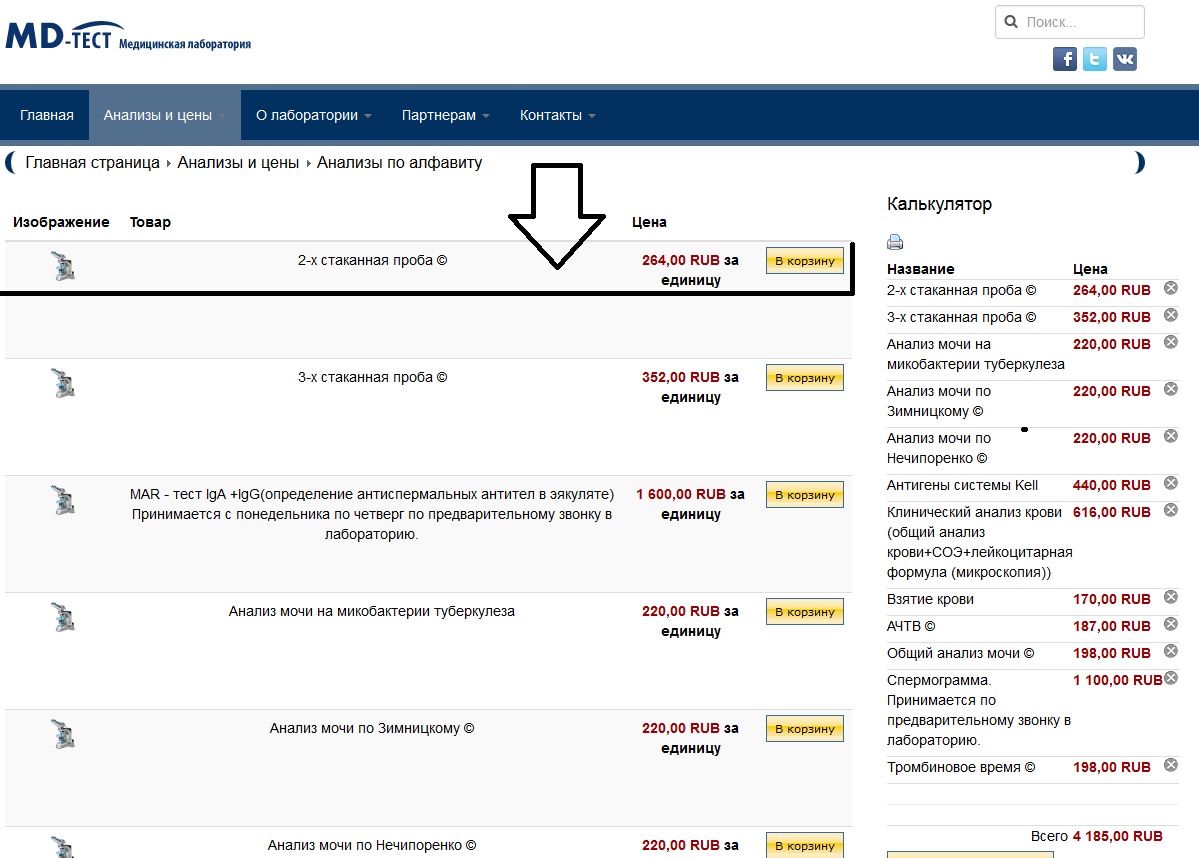Open Главная страница breadcrumb link

coord(93,163)
